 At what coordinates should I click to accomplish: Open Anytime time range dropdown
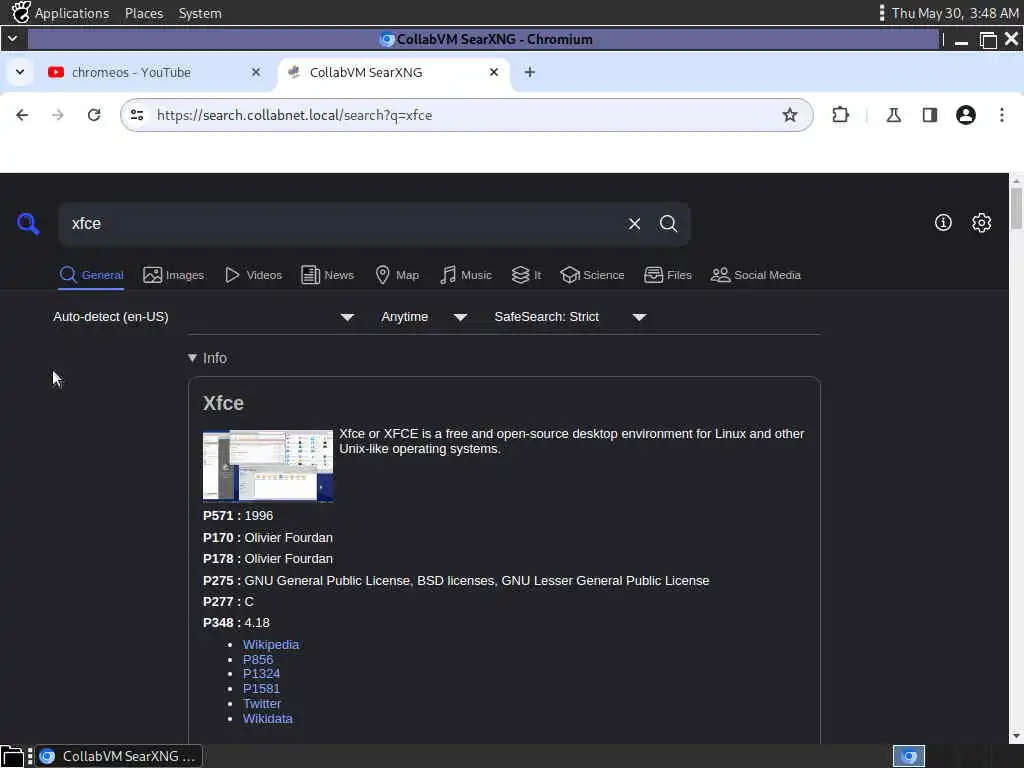pyautogui.click(x=424, y=317)
